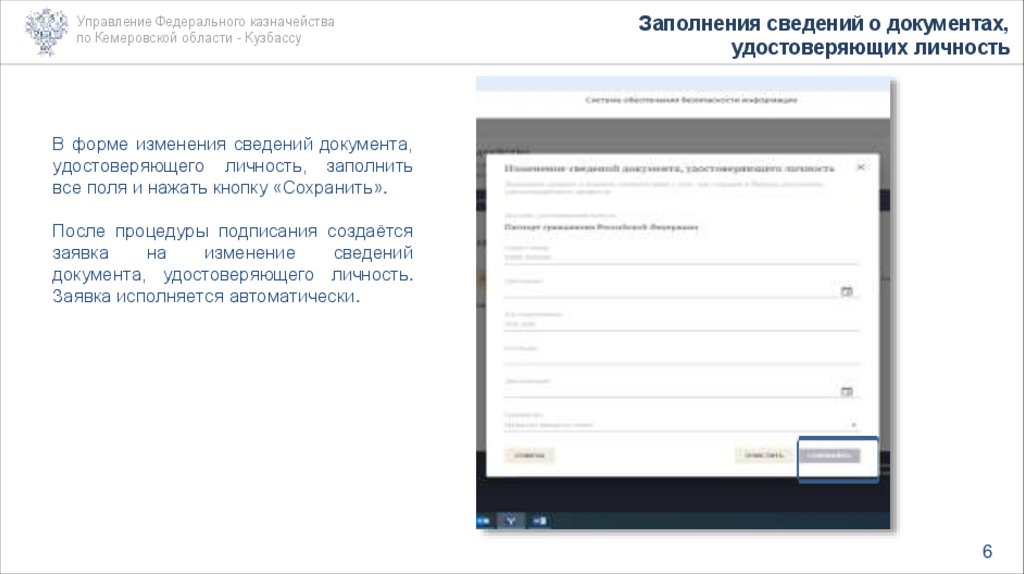Open Yandex Browser icon in the taskbar
Image resolution: width=1024 pixels, height=574 pixels.
click(511, 520)
